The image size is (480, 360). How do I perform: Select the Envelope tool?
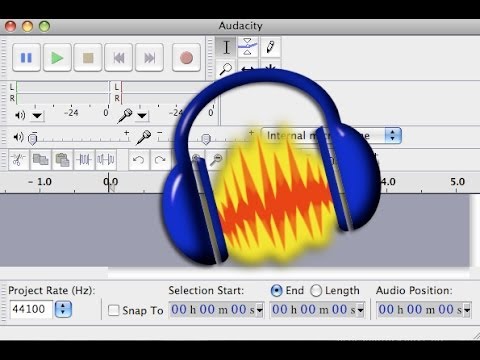pos(247,47)
